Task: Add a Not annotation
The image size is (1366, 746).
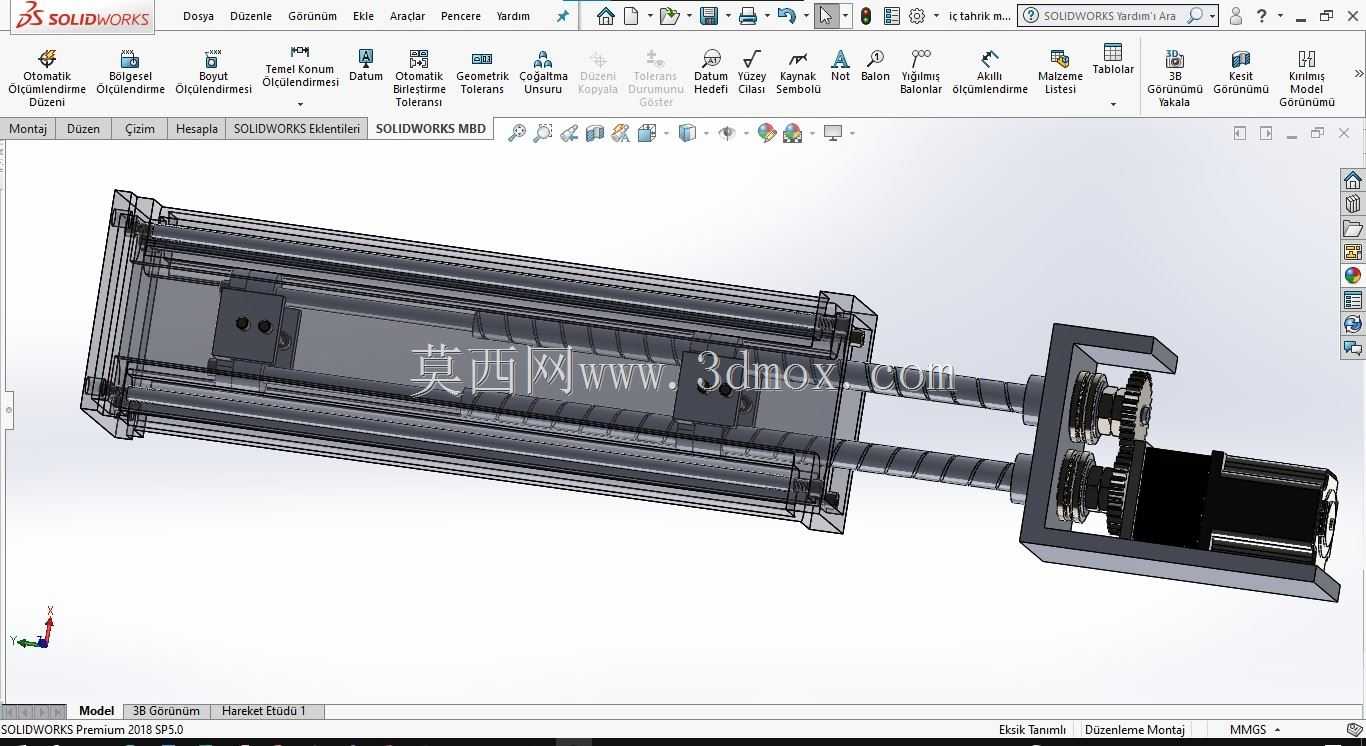Action: pyautogui.click(x=840, y=65)
